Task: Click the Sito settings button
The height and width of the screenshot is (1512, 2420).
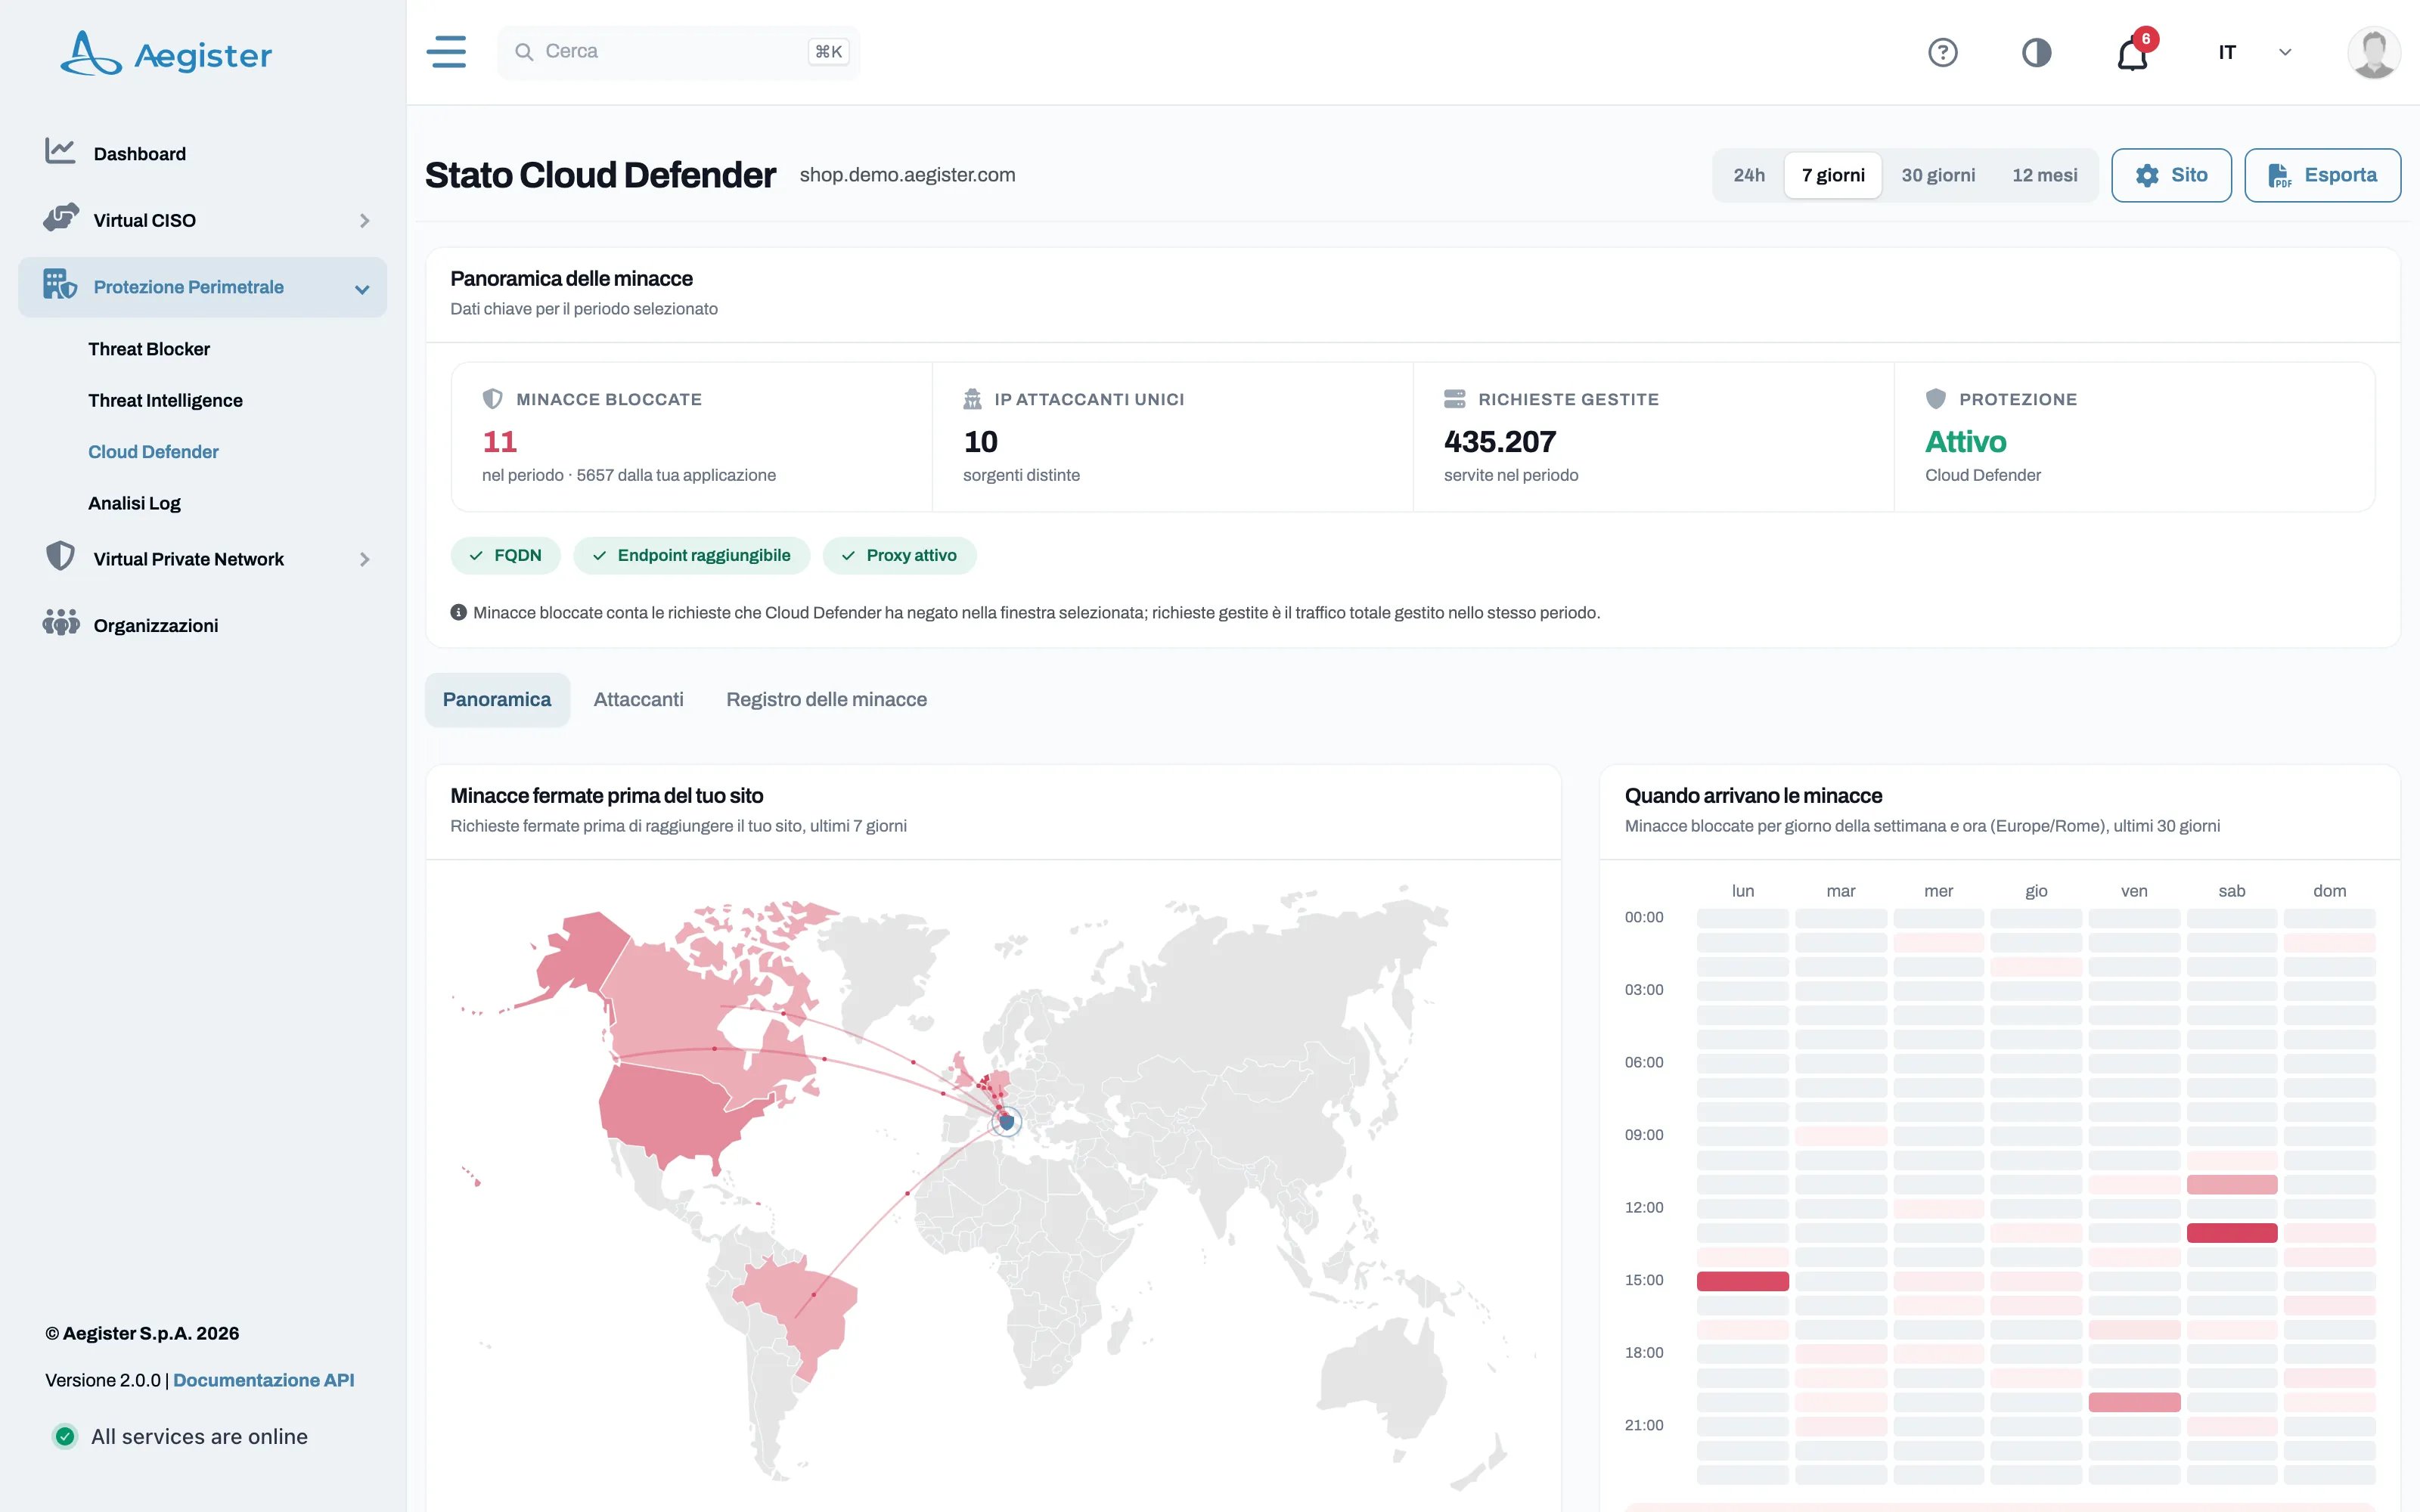Action: pos(2171,175)
